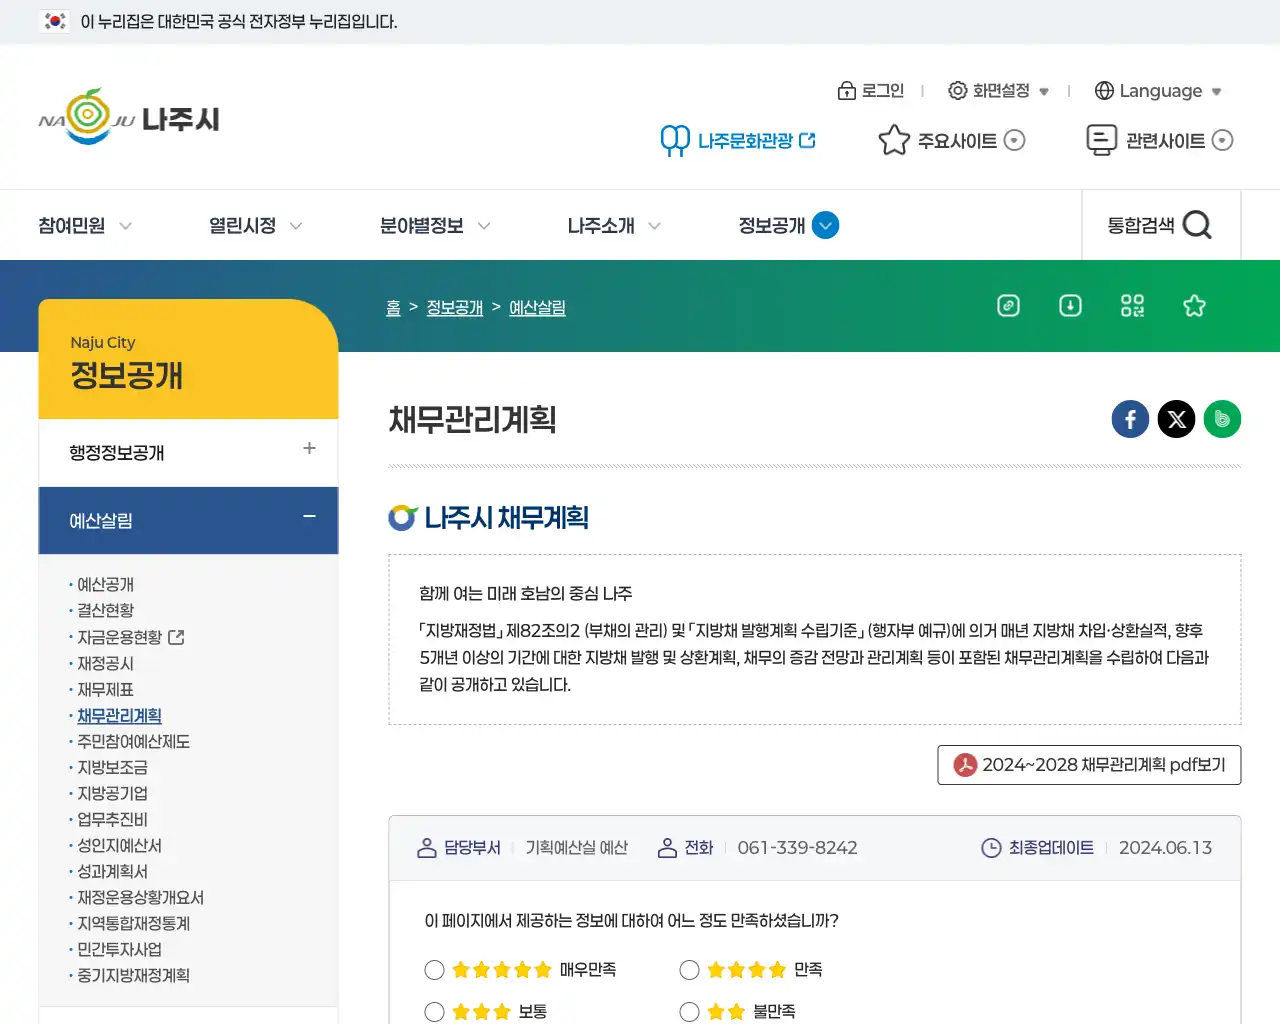Select the 매우만족 satisfaction rating
This screenshot has height=1024, width=1280.
tap(434, 969)
